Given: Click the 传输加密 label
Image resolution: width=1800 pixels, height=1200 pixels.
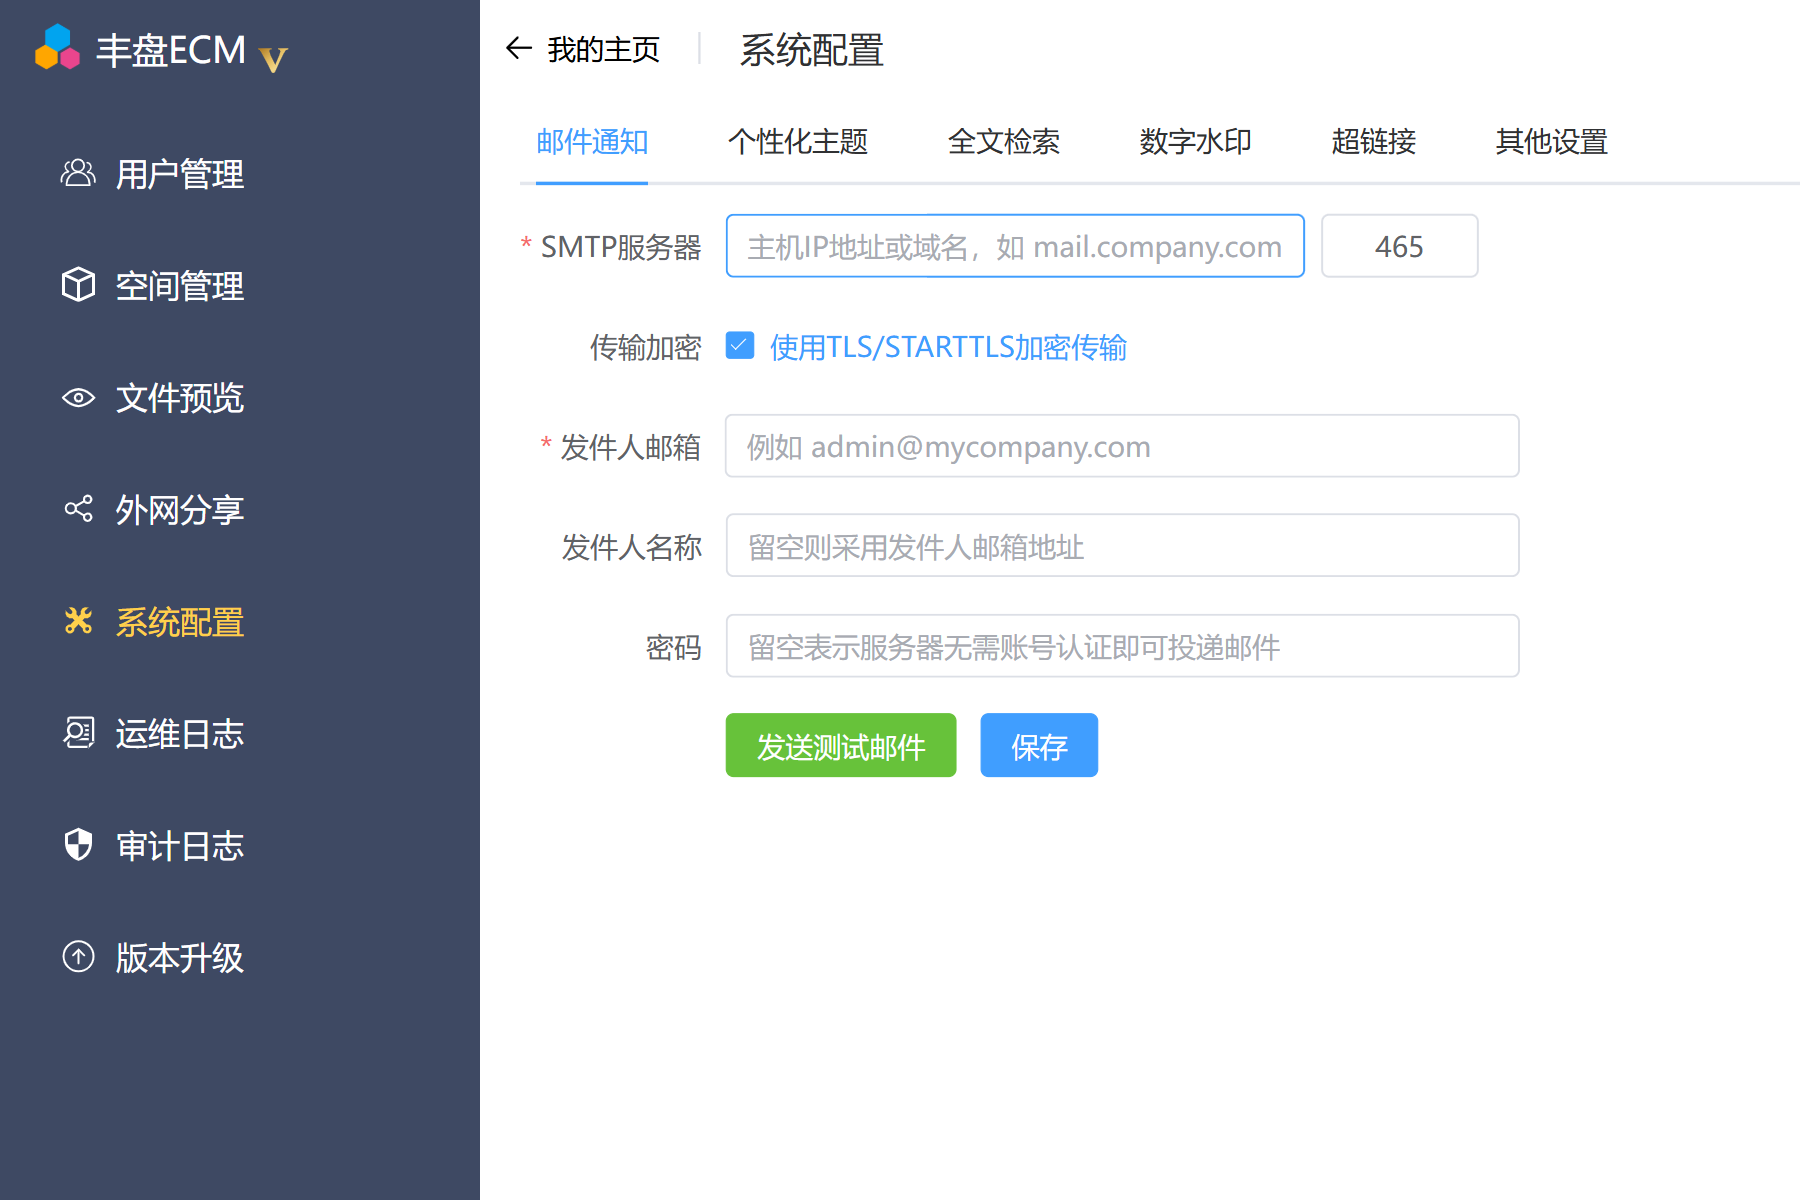Looking at the screenshot, I should click(646, 347).
